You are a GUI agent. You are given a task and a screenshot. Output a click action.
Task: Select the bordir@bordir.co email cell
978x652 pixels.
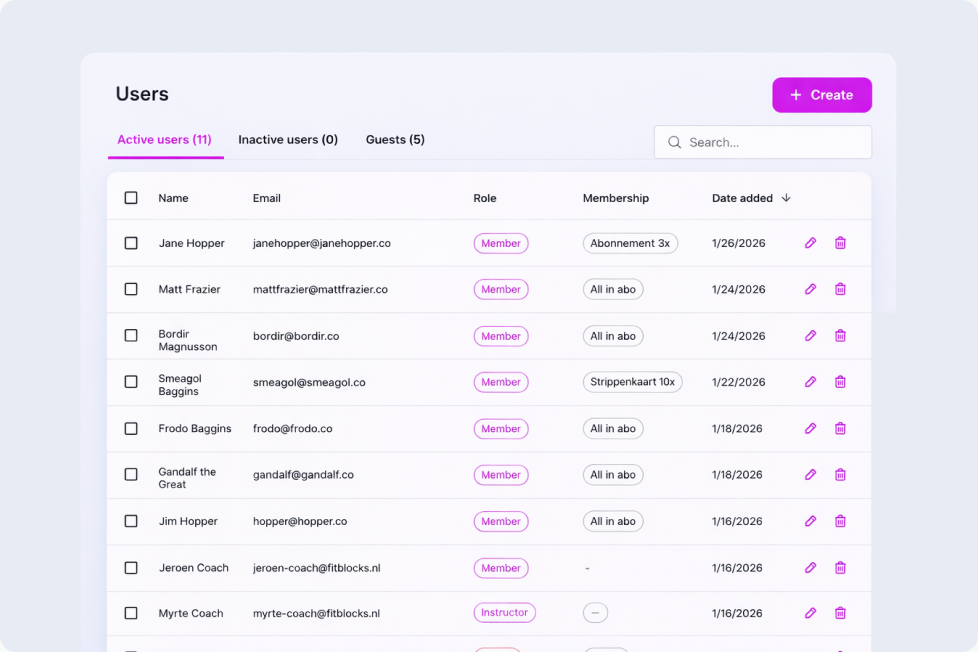click(296, 336)
